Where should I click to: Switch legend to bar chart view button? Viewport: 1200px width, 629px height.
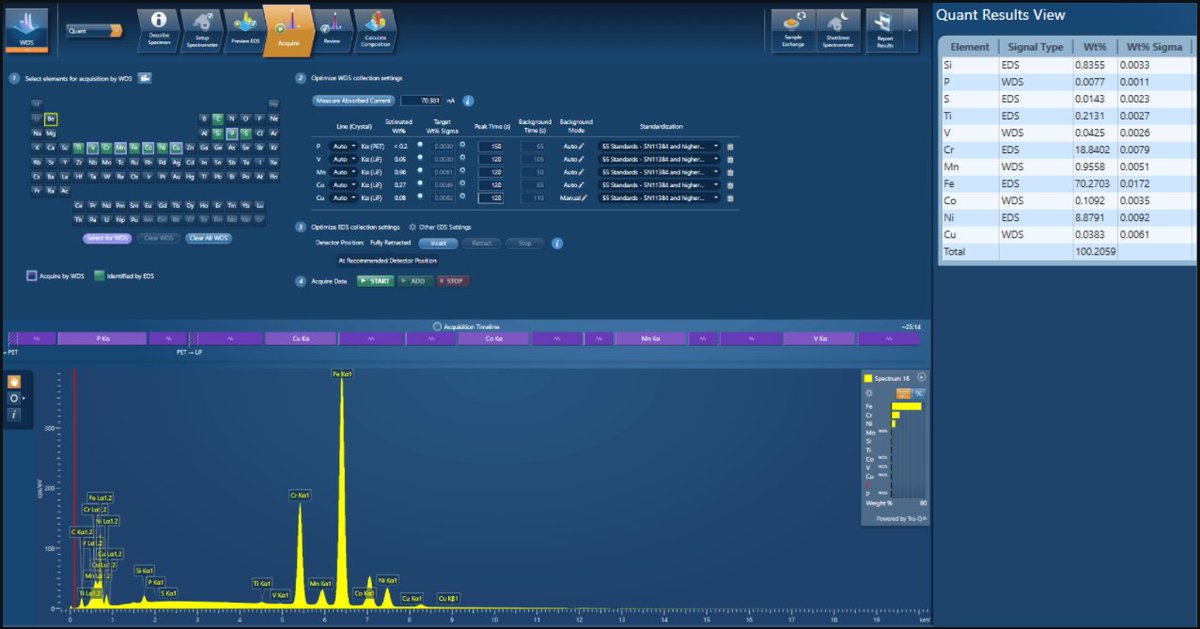point(903,393)
